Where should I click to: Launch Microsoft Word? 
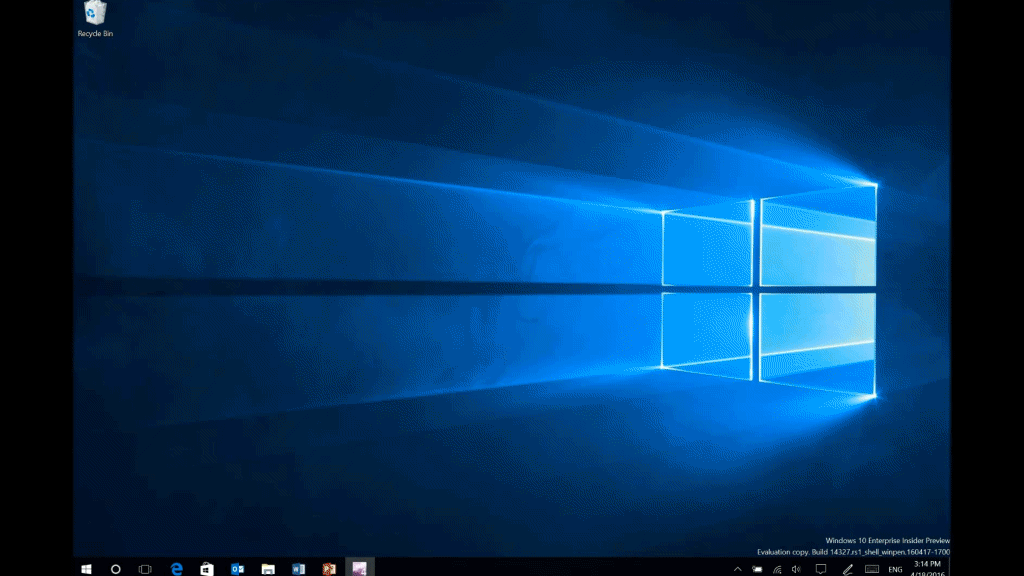point(297,568)
